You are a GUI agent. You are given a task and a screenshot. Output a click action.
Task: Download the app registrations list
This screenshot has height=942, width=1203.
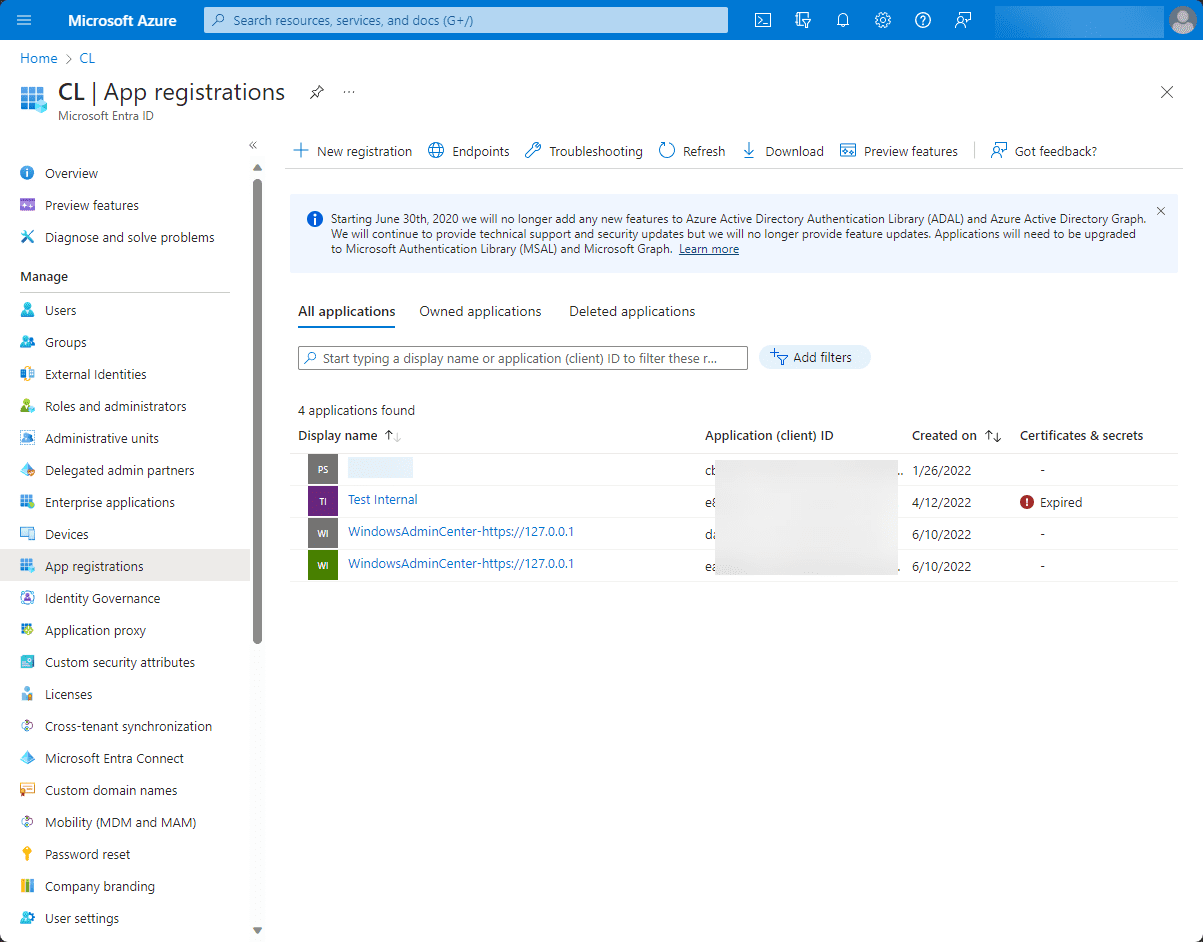(x=783, y=151)
